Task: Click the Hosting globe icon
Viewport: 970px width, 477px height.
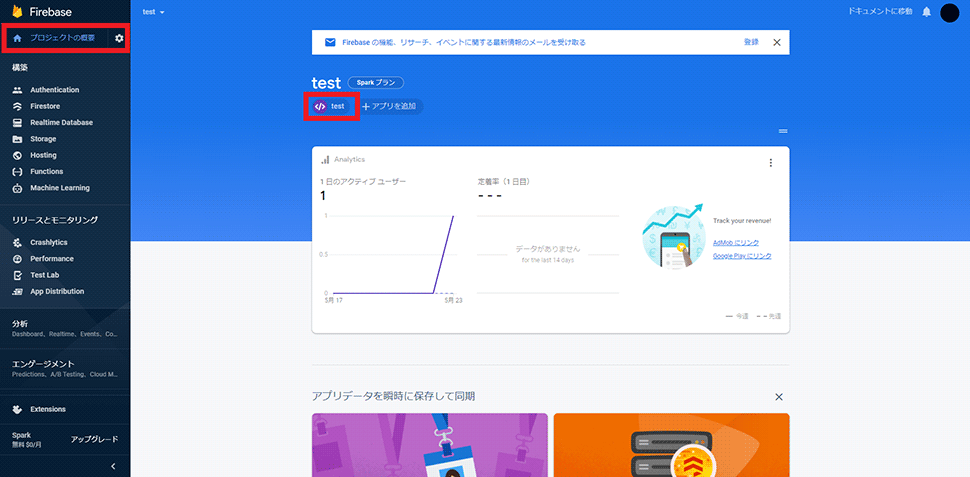Action: pos(17,155)
